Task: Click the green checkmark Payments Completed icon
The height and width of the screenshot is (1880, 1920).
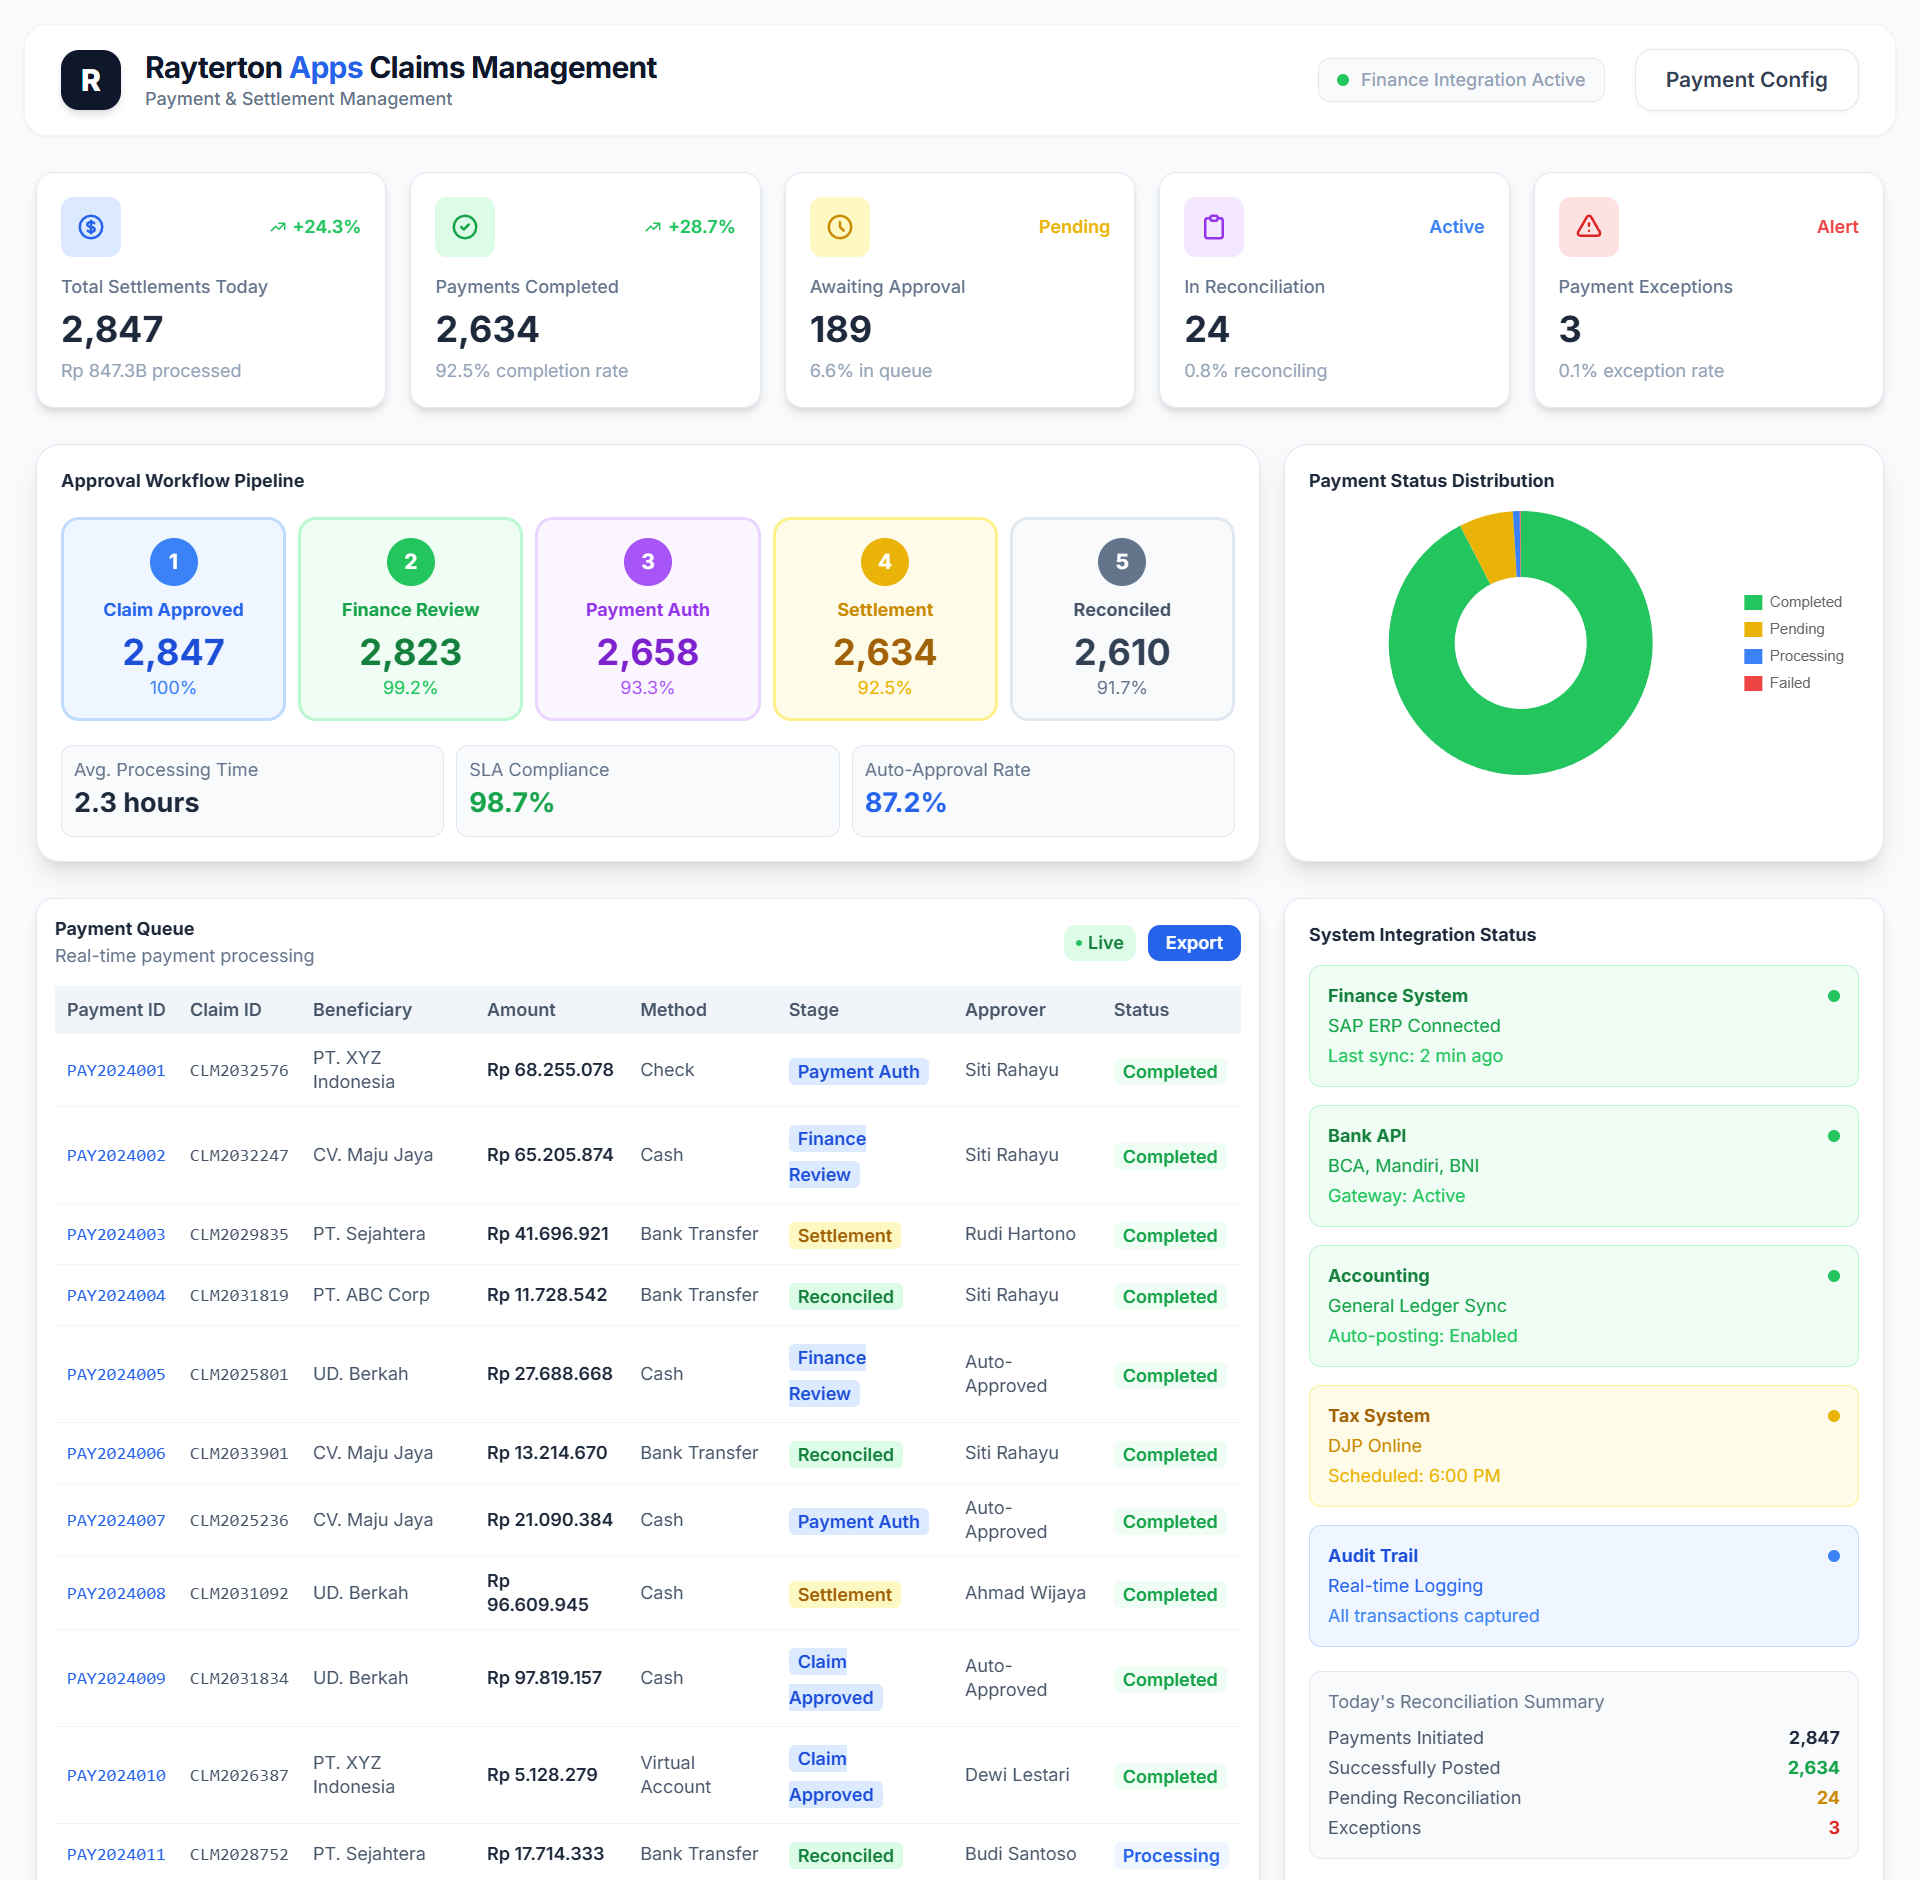Action: point(465,227)
